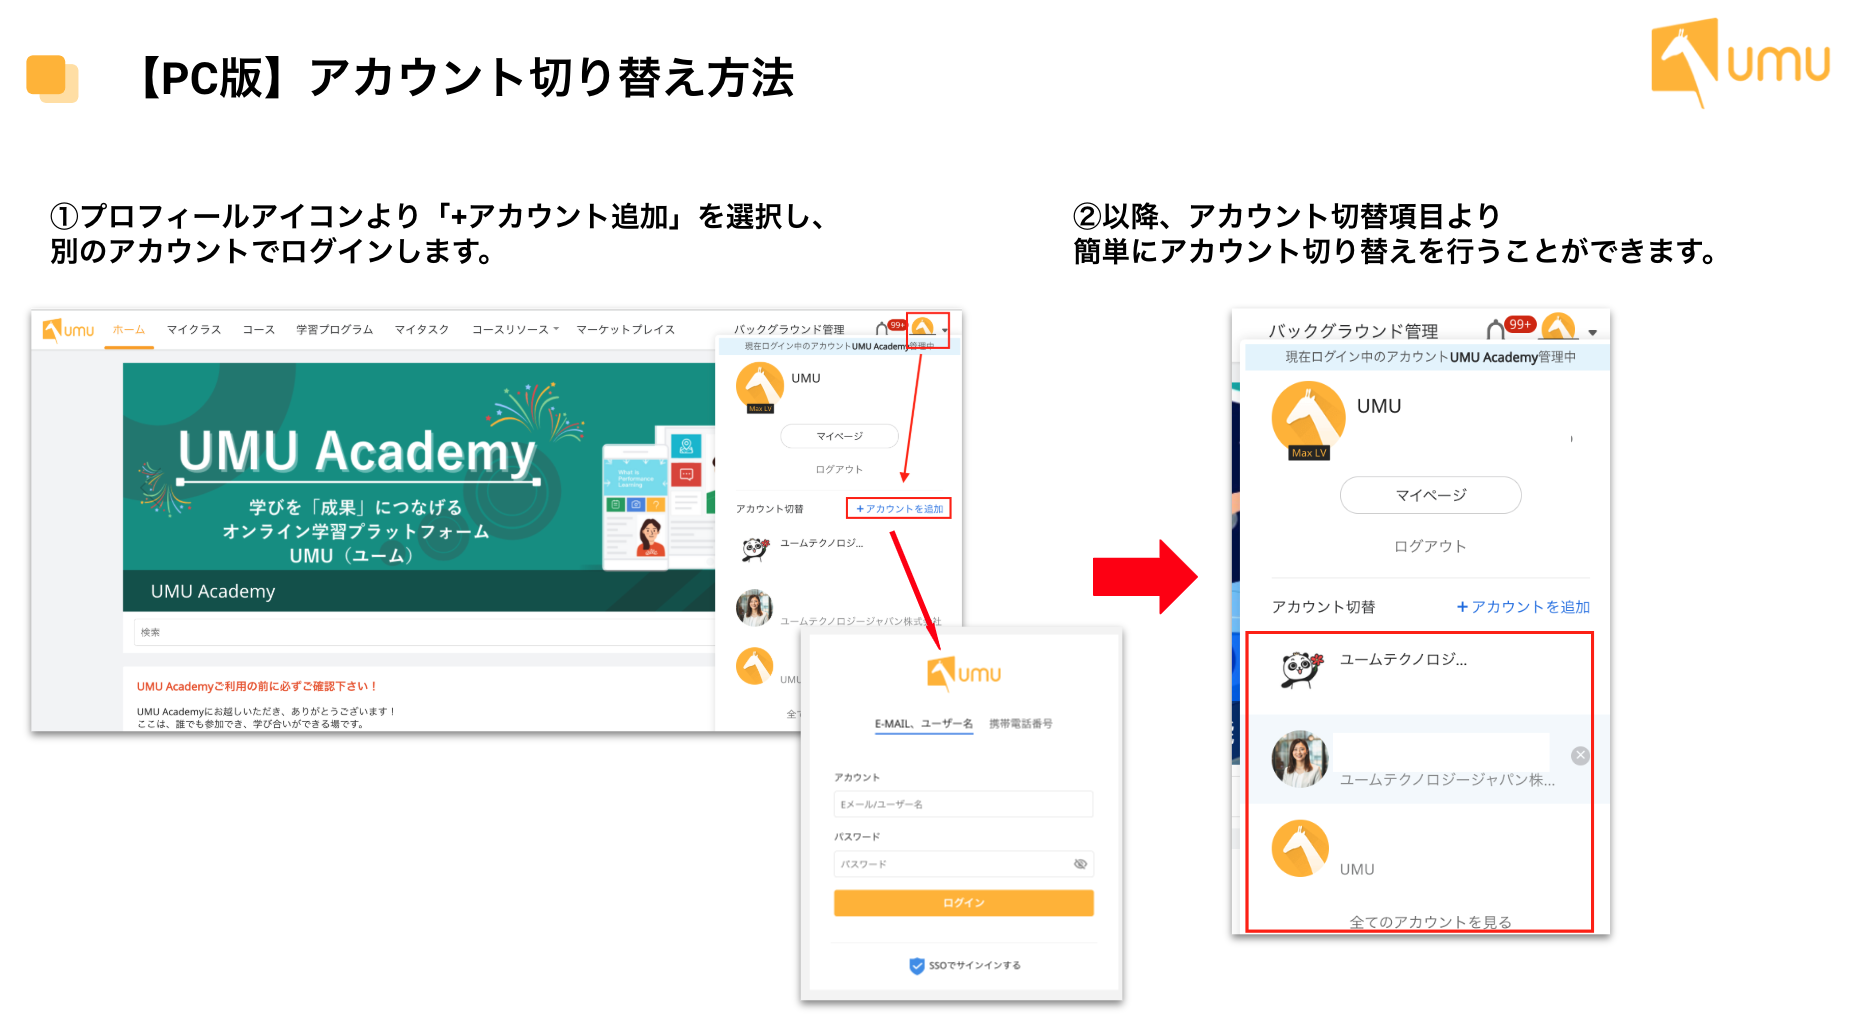
Task: Click 全てのアカウントを見る link
Action: click(x=1430, y=922)
